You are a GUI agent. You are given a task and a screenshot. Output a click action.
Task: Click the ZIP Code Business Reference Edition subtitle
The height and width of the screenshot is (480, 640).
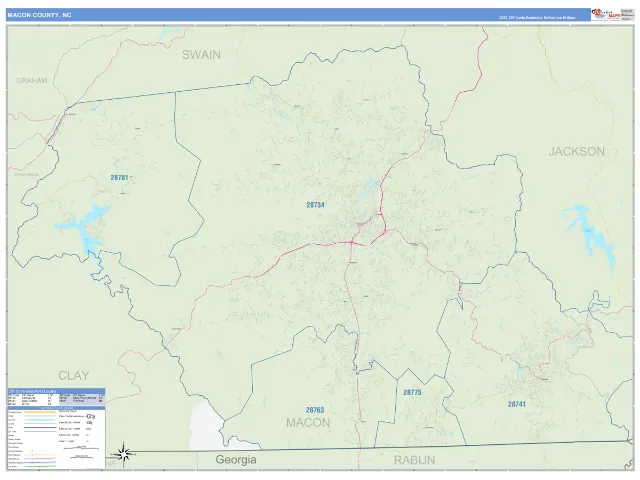(x=537, y=18)
